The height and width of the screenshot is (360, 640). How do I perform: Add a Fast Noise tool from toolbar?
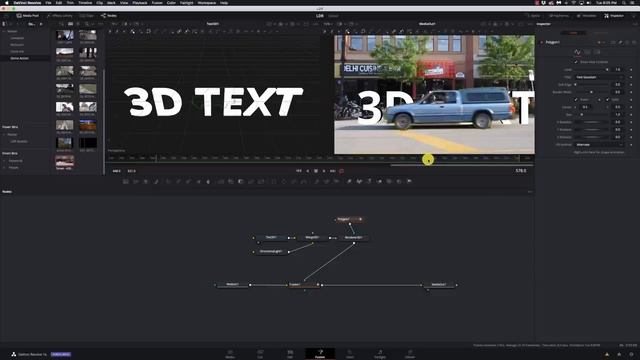[136, 181]
